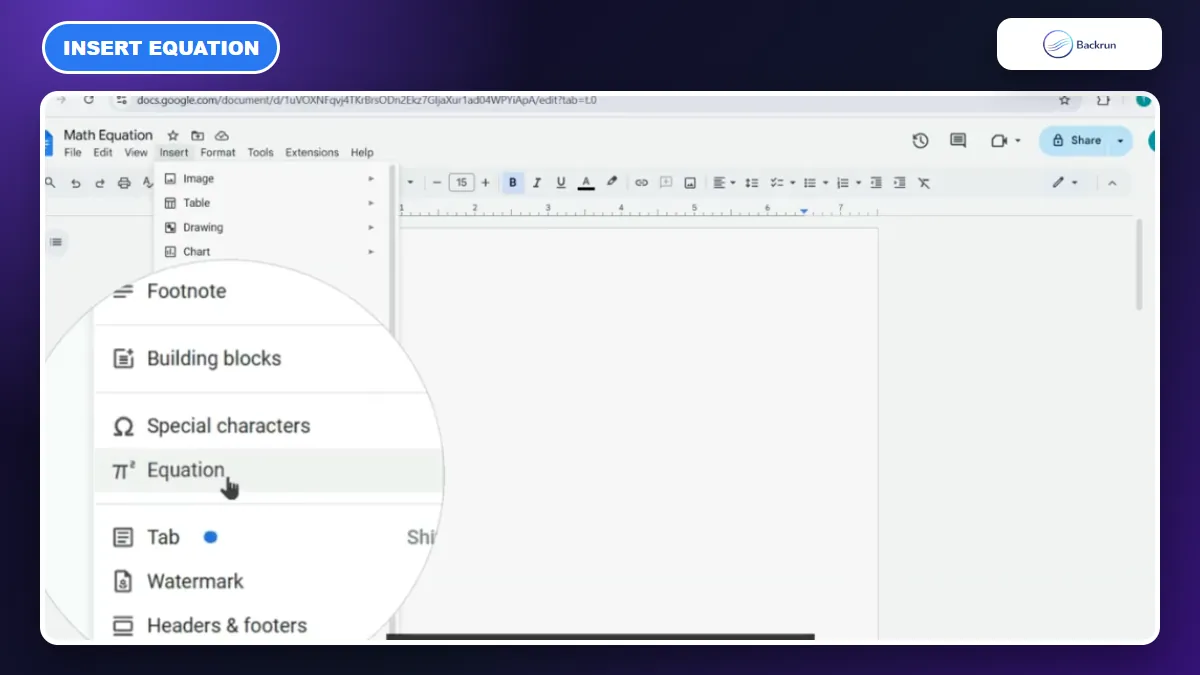Click the insert image toolbar icon
This screenshot has height=675, width=1200.
pyautogui.click(x=690, y=182)
